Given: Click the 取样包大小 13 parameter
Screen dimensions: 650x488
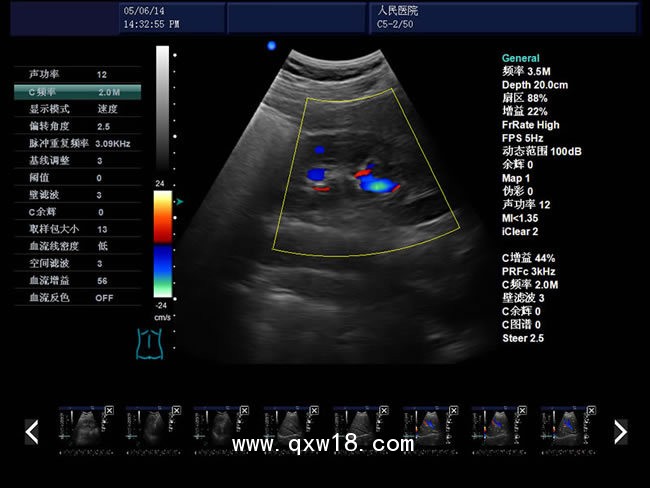Looking at the screenshot, I should 78,229.
